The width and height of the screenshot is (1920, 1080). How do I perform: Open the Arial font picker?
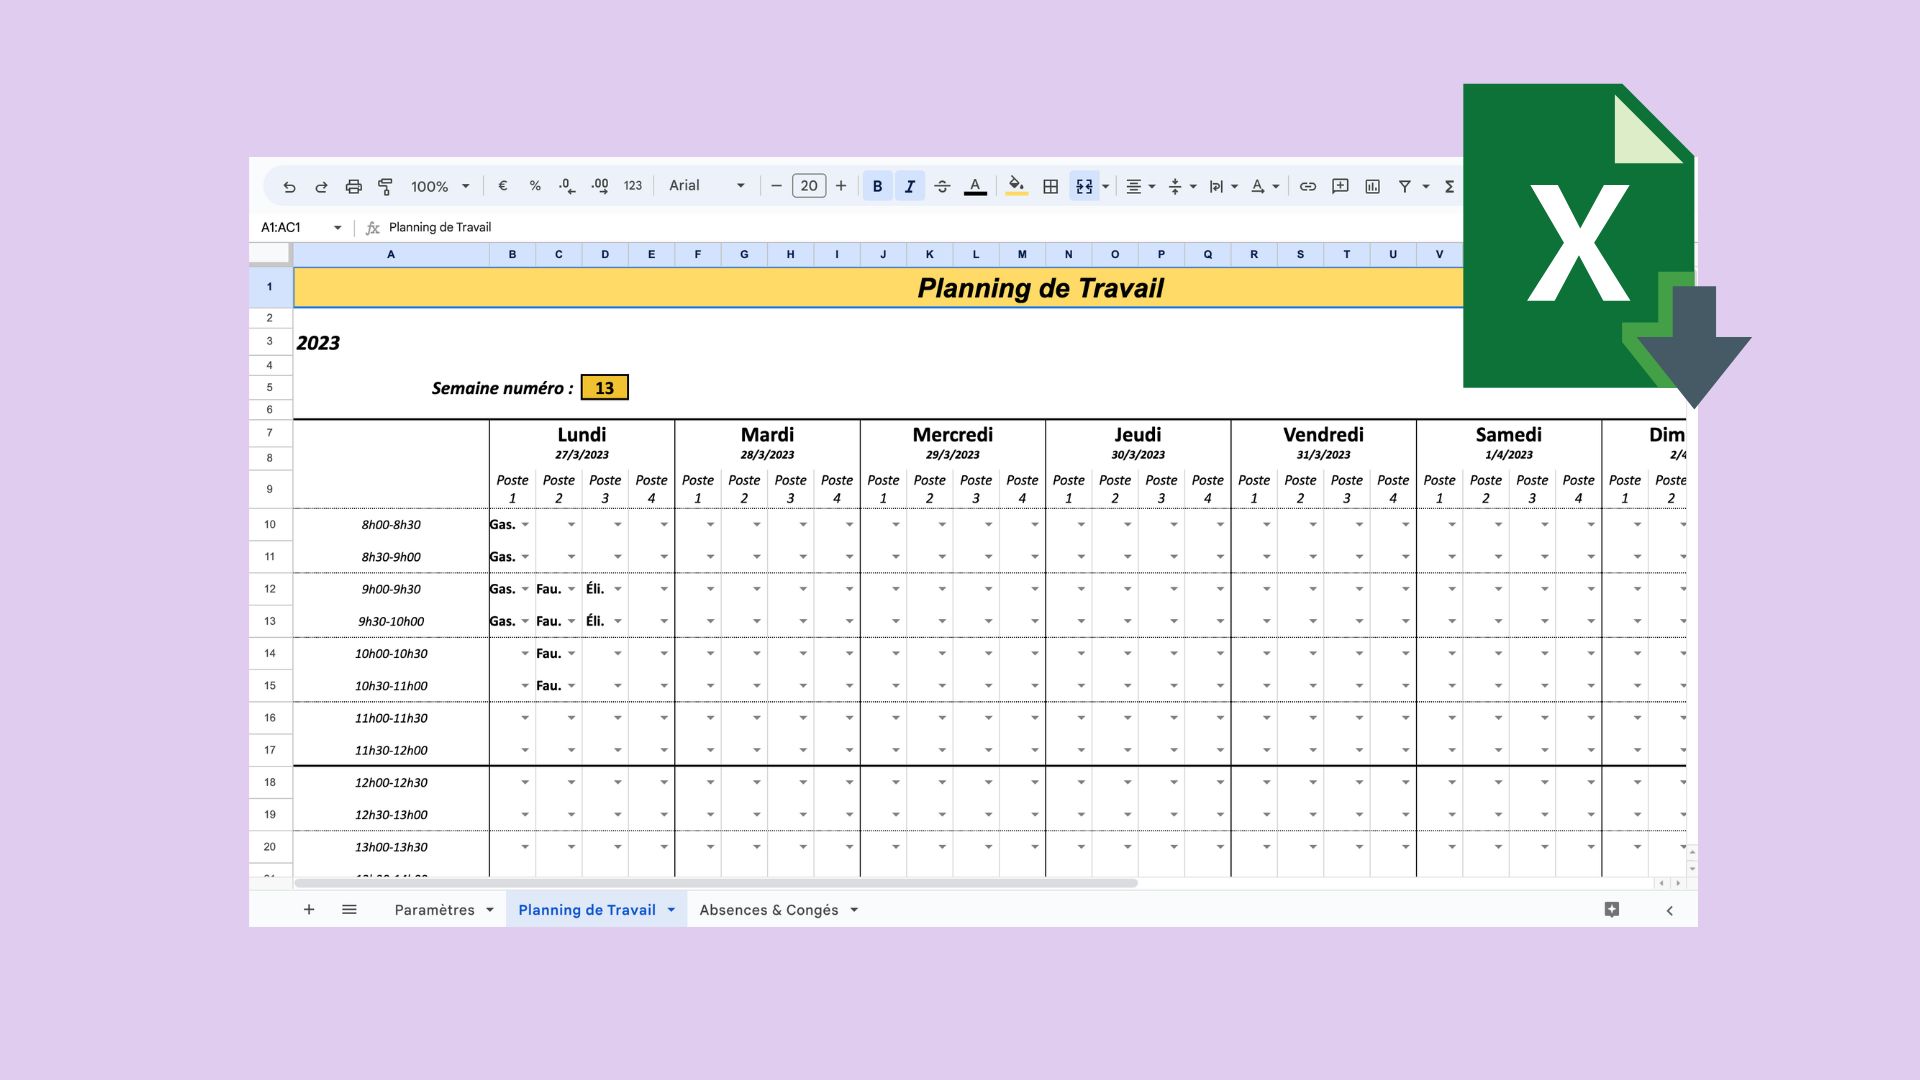(703, 186)
